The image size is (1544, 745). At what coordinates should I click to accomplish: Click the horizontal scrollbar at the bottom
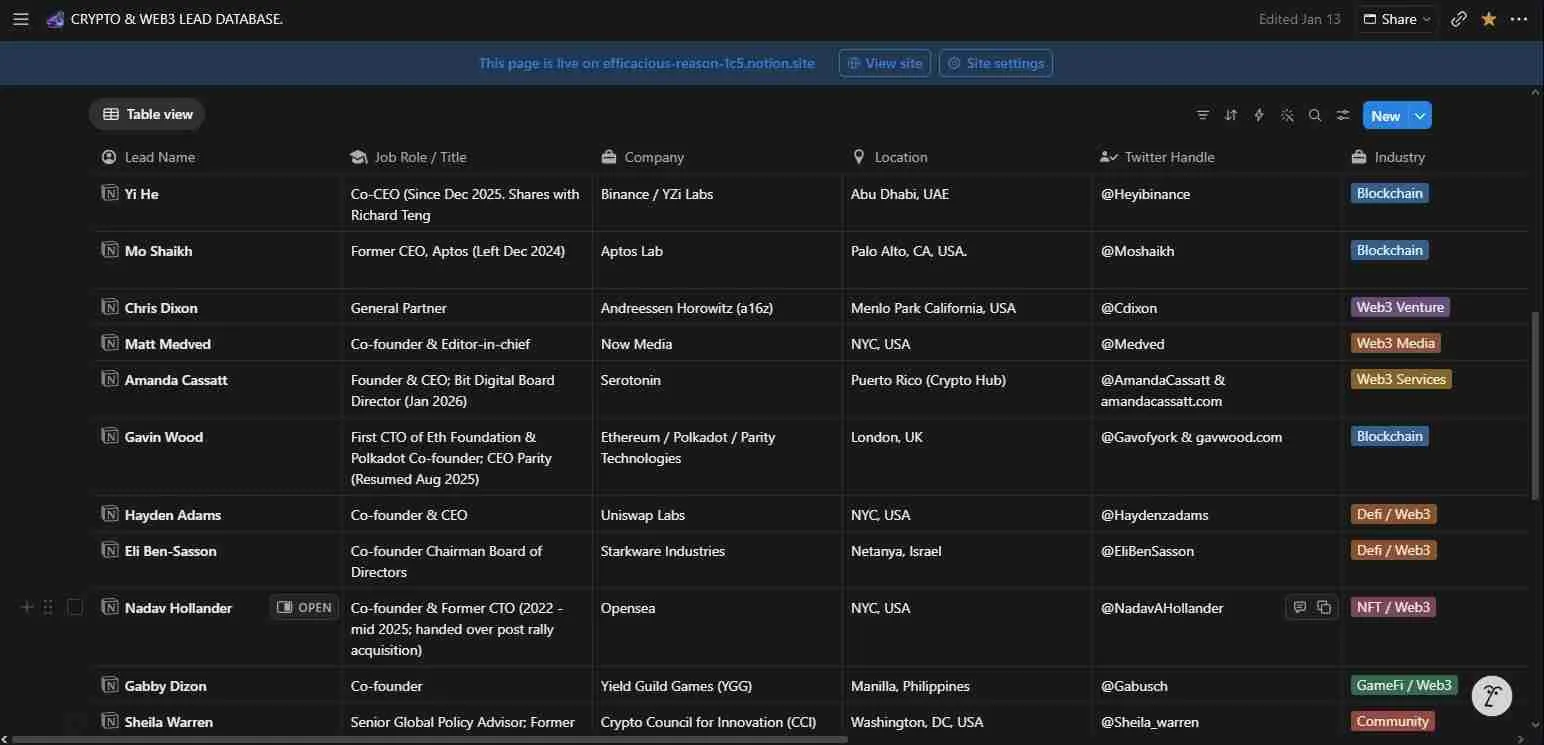430,739
